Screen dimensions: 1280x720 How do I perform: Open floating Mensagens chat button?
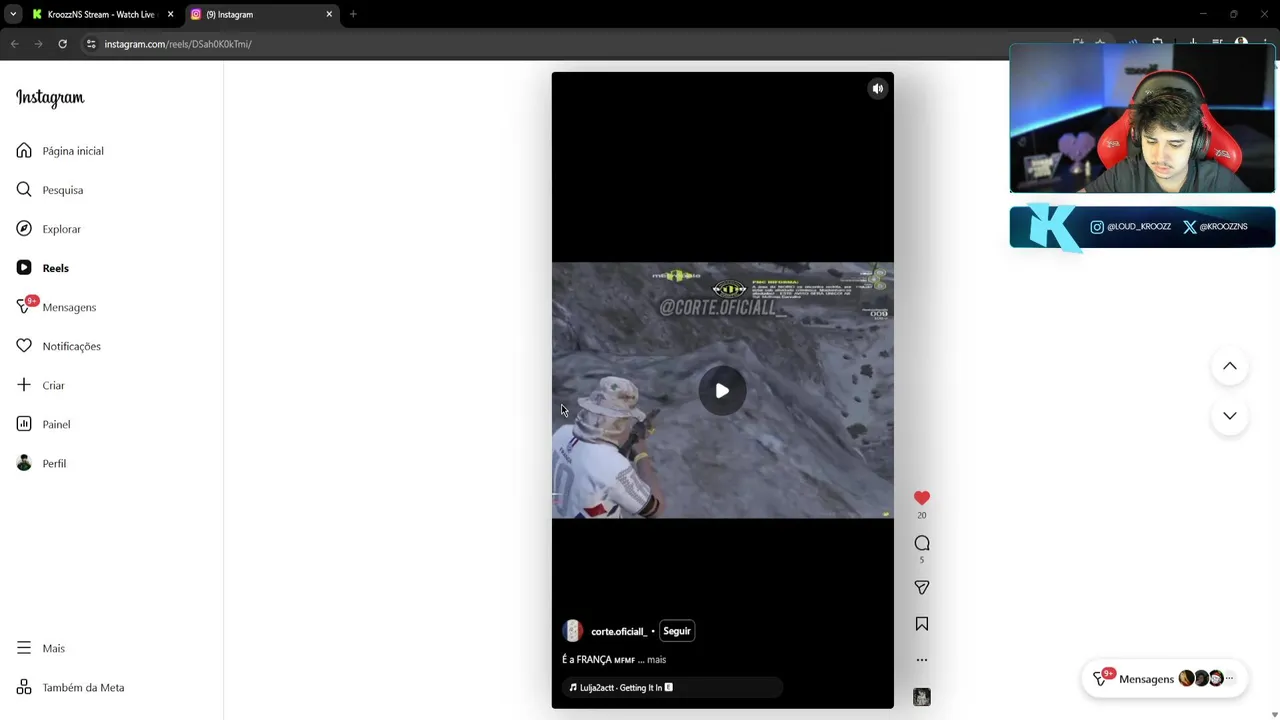tap(1163, 679)
